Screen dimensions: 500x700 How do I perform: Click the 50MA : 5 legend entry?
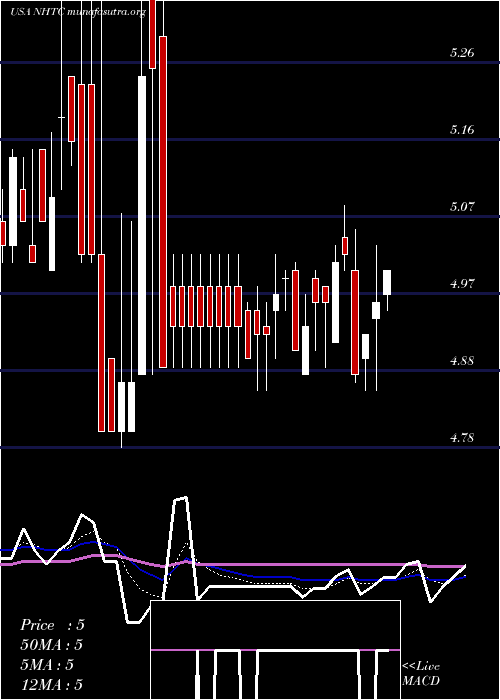52,645
